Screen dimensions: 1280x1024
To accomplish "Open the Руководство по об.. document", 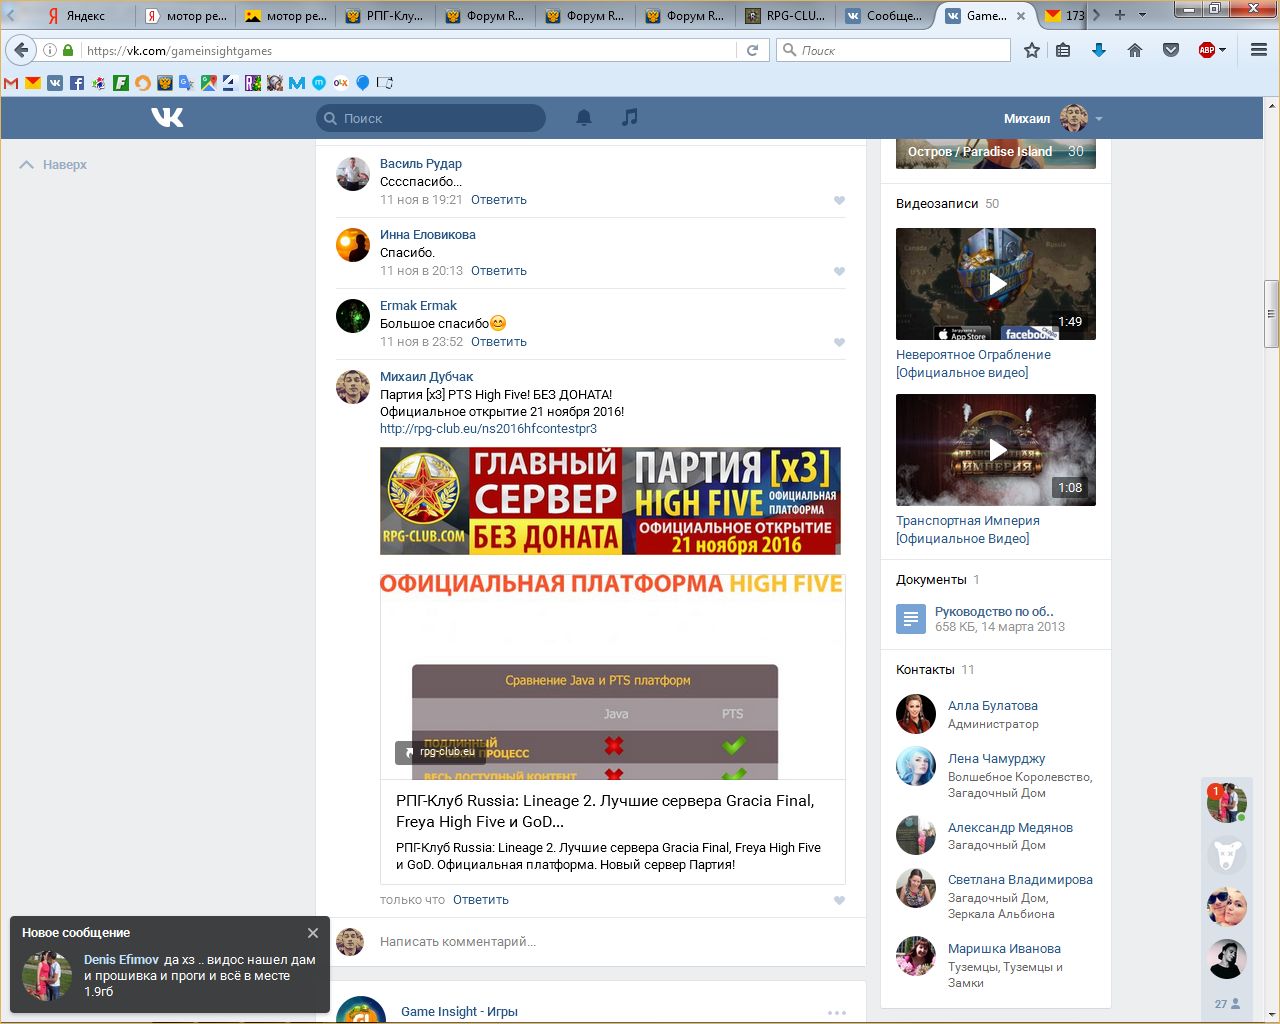I will point(994,612).
